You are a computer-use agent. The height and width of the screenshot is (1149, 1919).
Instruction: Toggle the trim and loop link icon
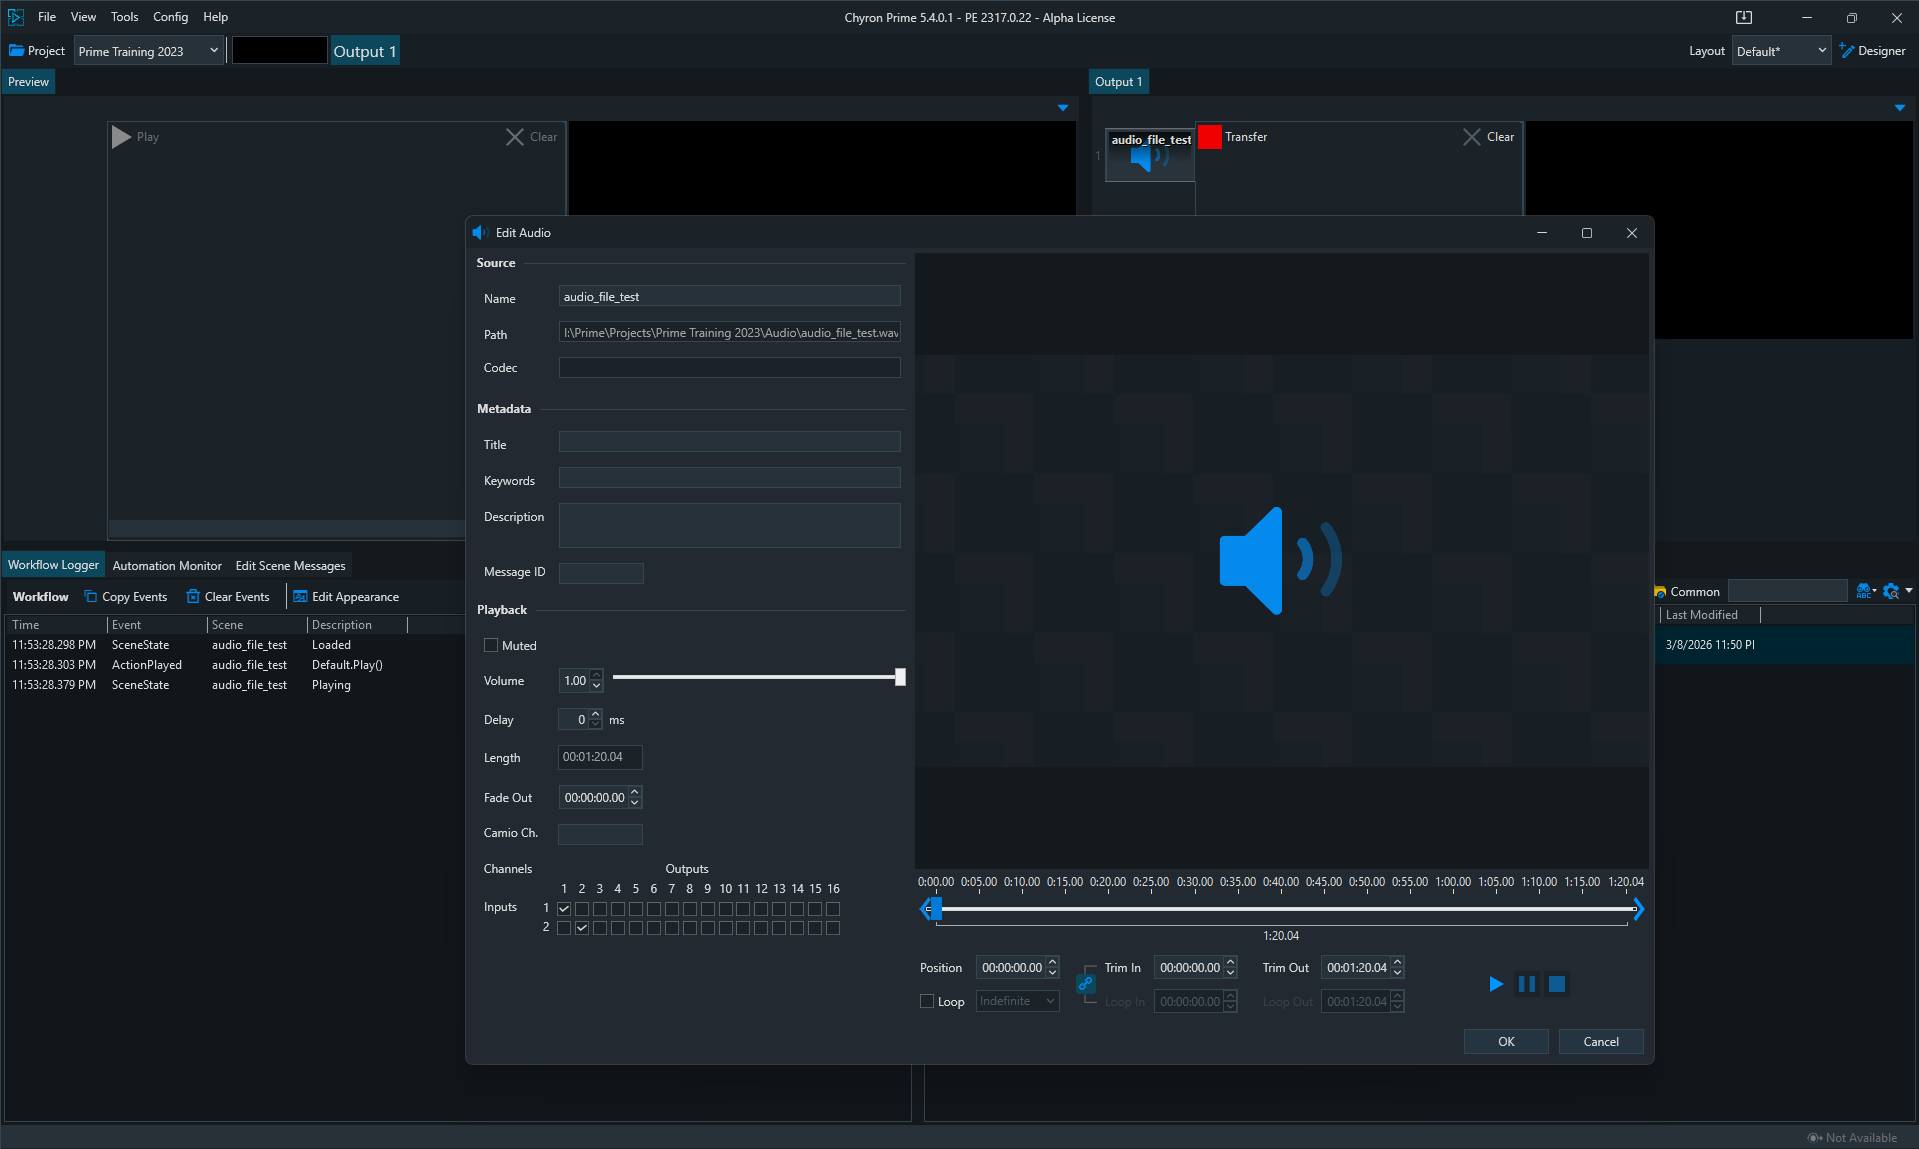coord(1085,984)
